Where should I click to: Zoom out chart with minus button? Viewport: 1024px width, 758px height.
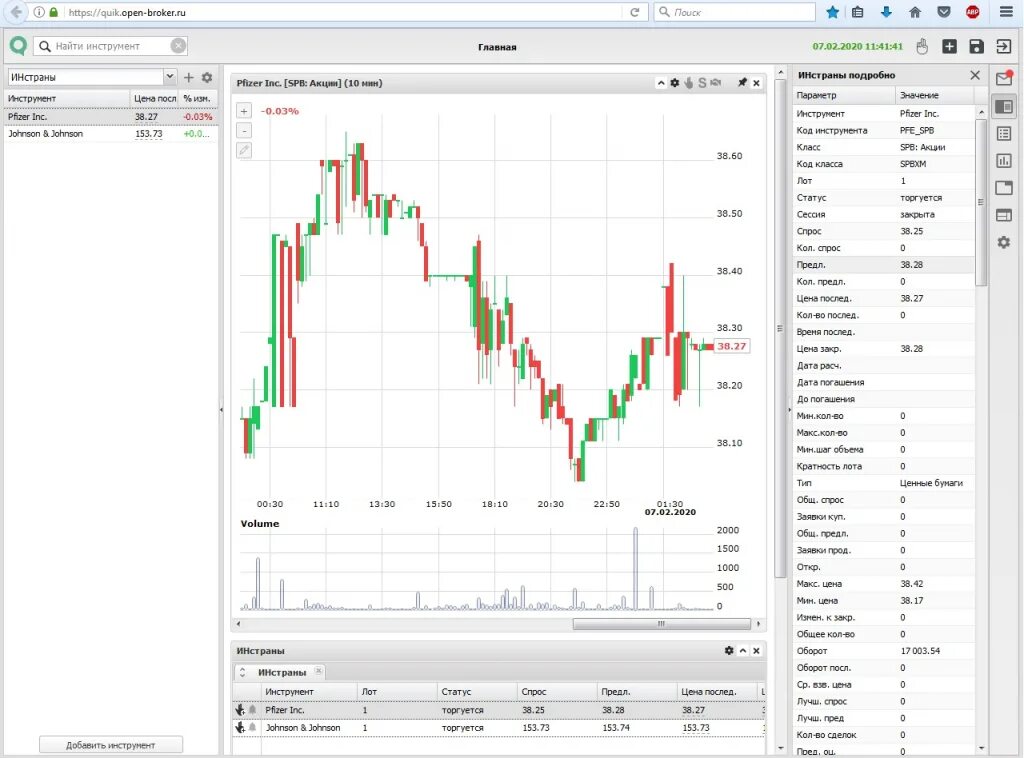(244, 131)
